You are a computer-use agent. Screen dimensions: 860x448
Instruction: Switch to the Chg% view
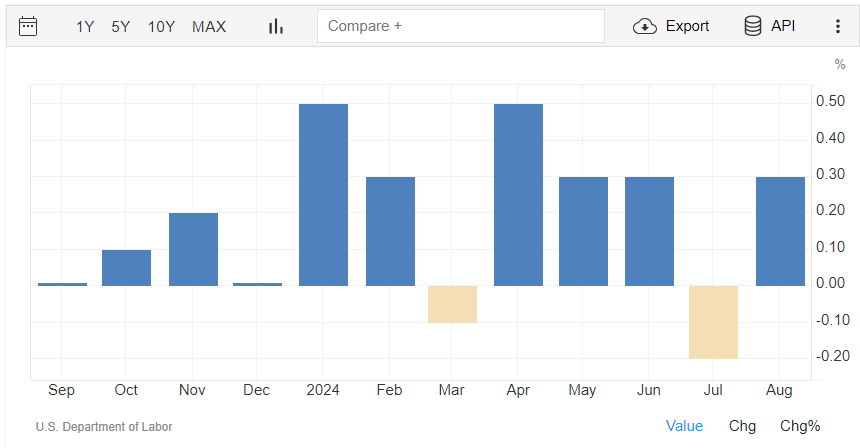pos(800,426)
